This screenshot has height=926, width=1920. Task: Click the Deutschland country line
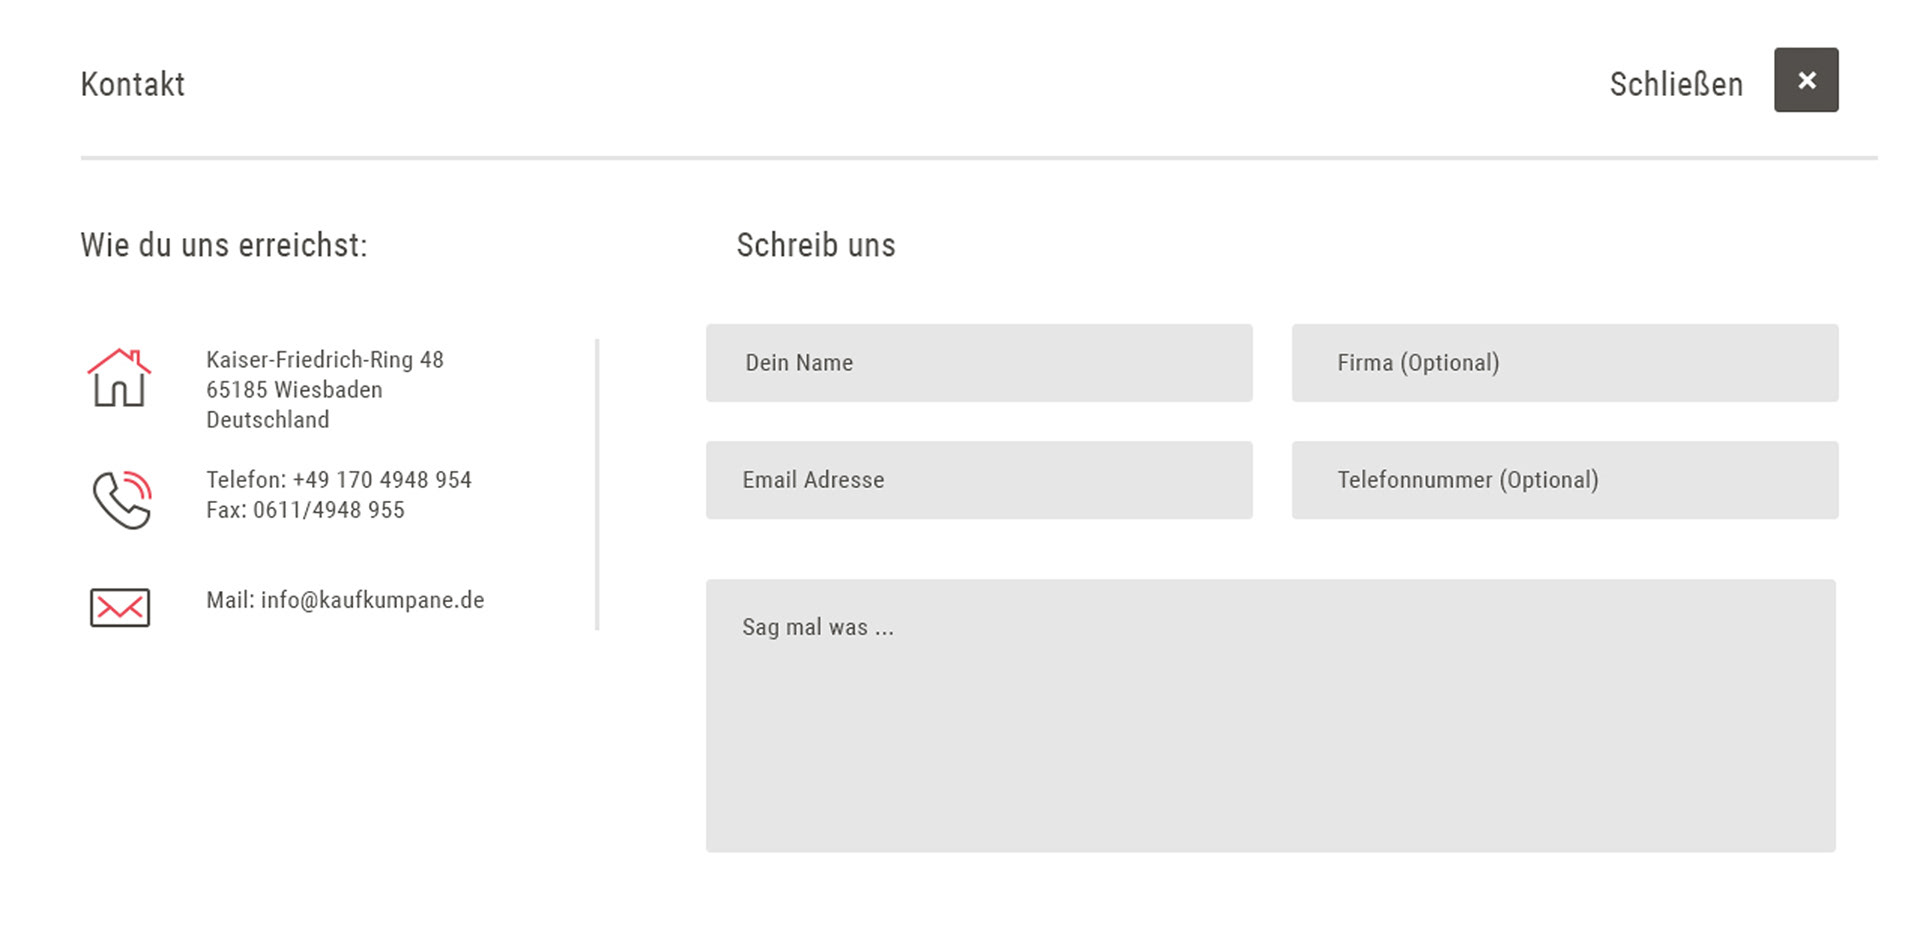pos(268,420)
